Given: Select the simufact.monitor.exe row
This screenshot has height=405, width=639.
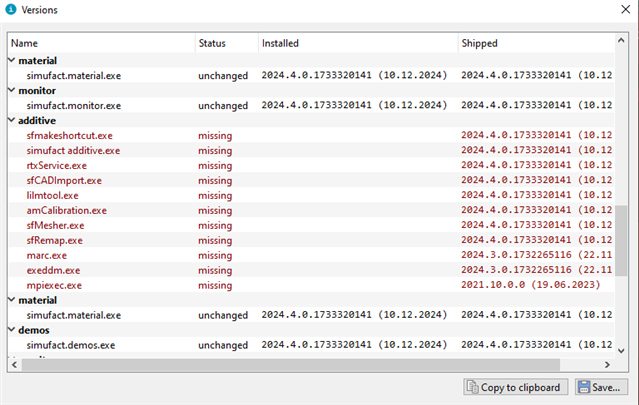Looking at the screenshot, I should (x=311, y=105).
